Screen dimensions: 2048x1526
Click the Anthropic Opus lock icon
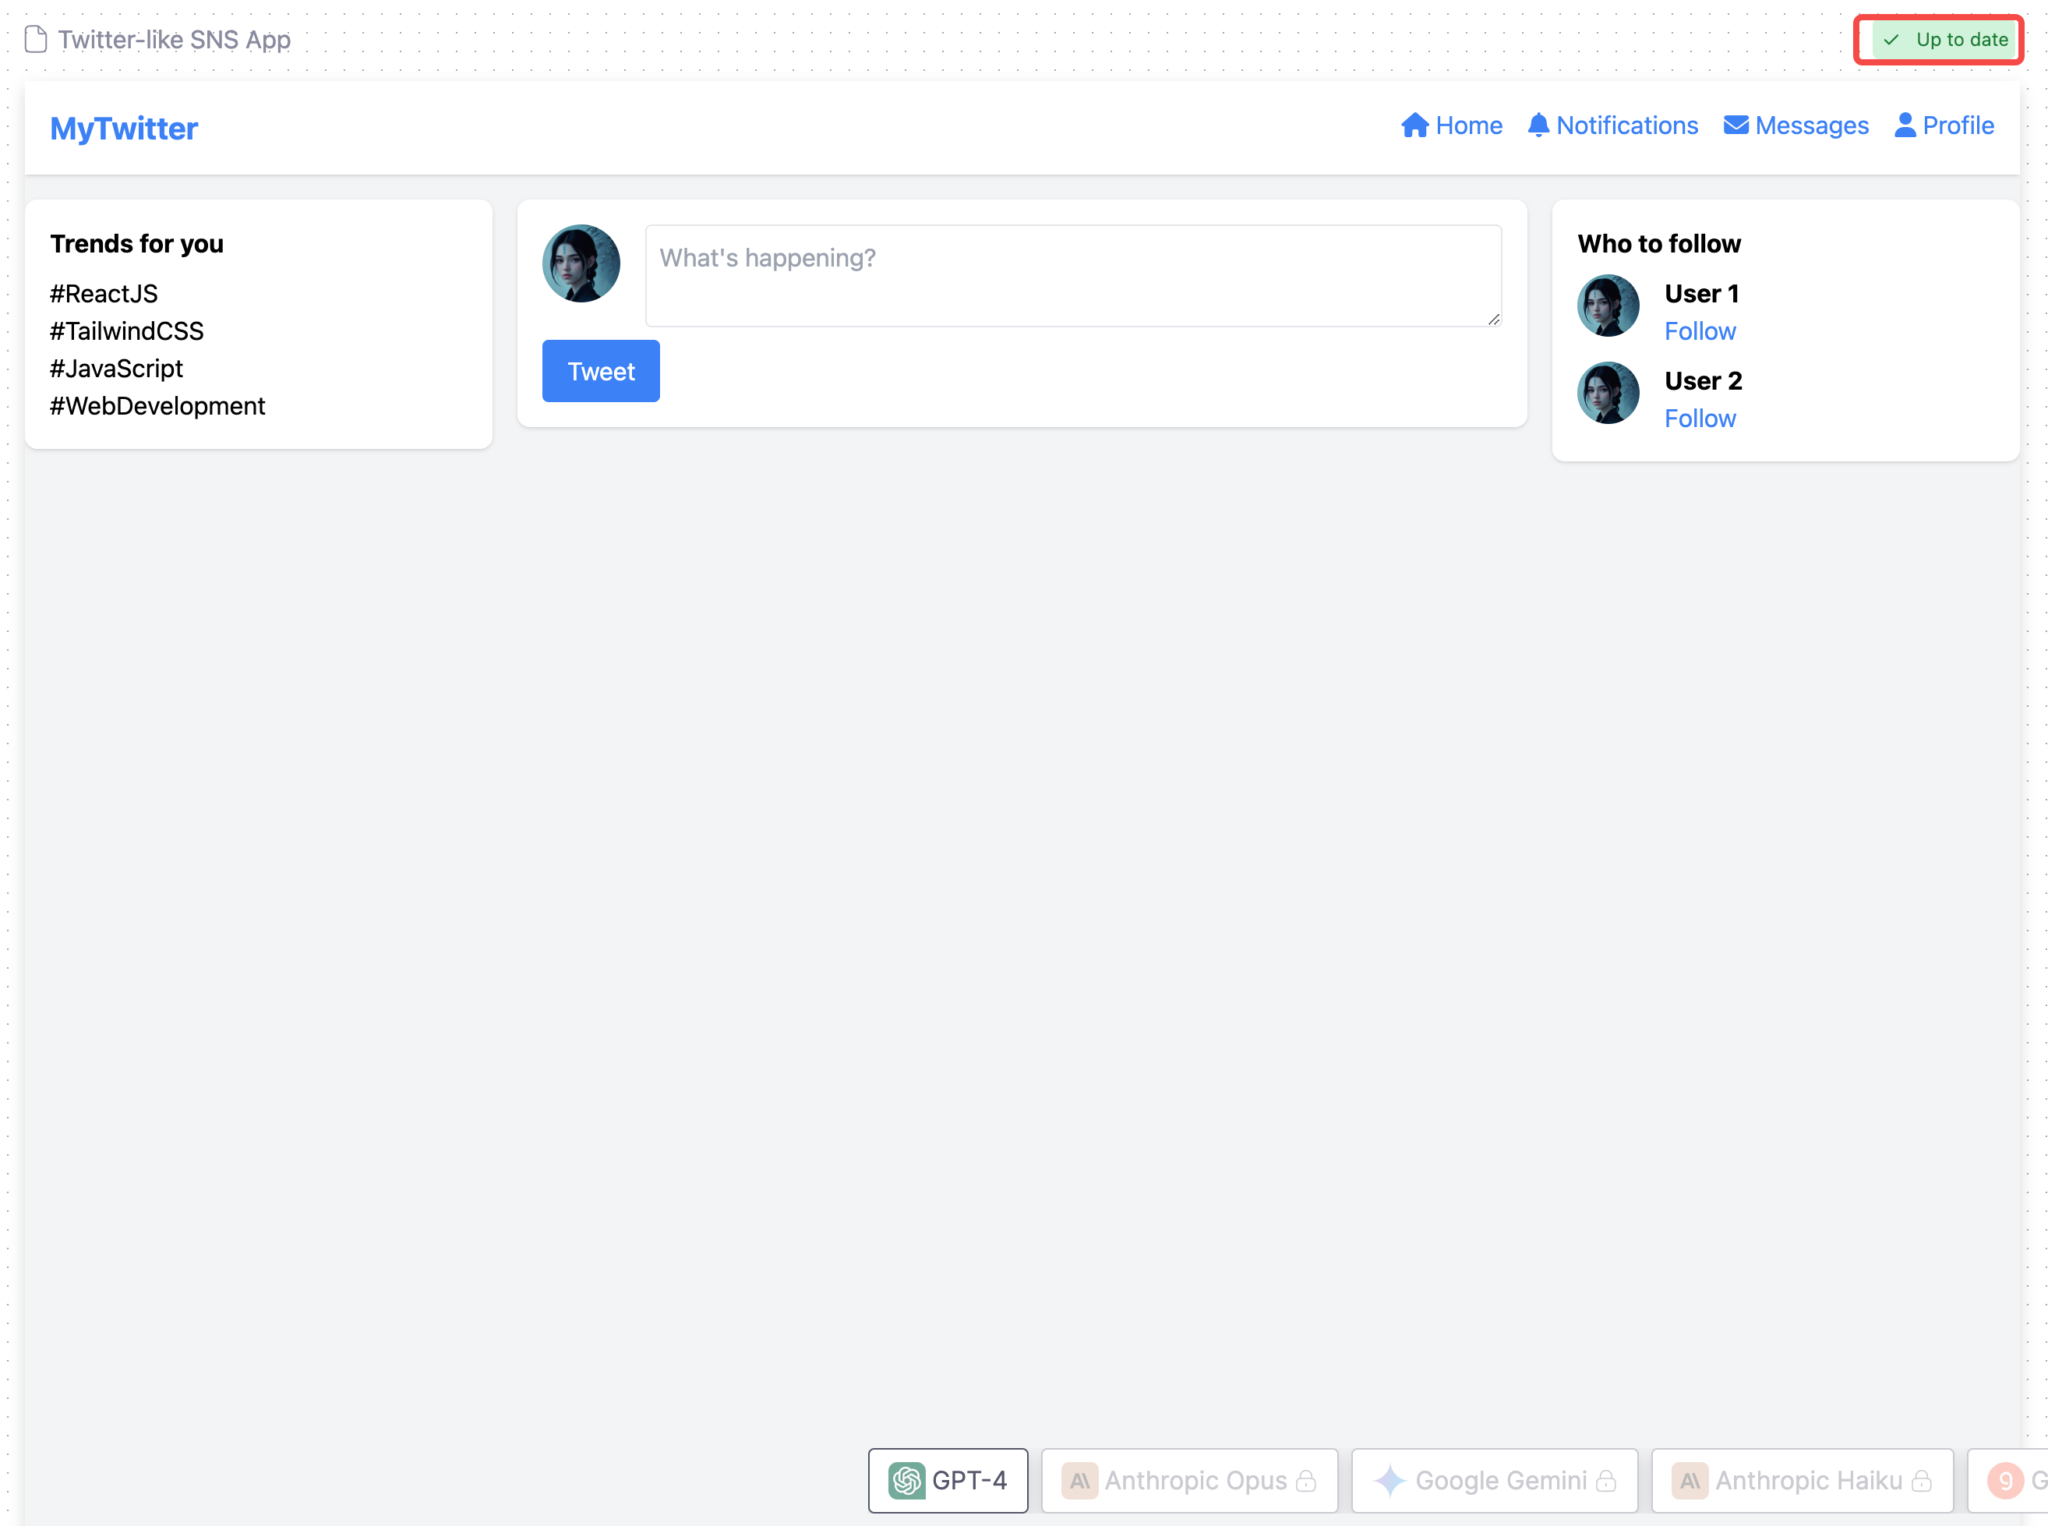pyautogui.click(x=1306, y=1480)
